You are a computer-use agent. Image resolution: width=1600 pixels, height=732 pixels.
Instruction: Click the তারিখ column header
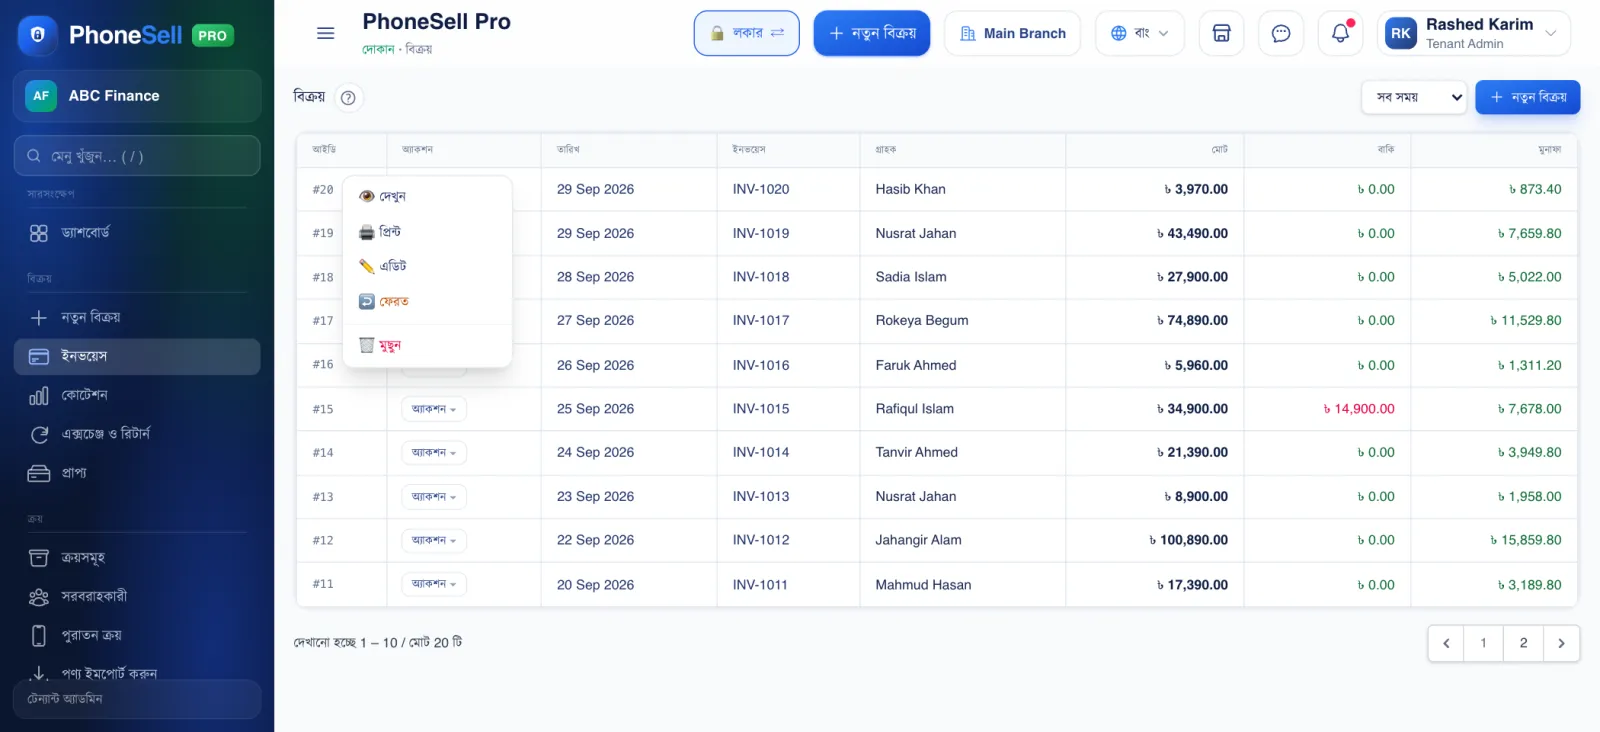[x=568, y=149]
